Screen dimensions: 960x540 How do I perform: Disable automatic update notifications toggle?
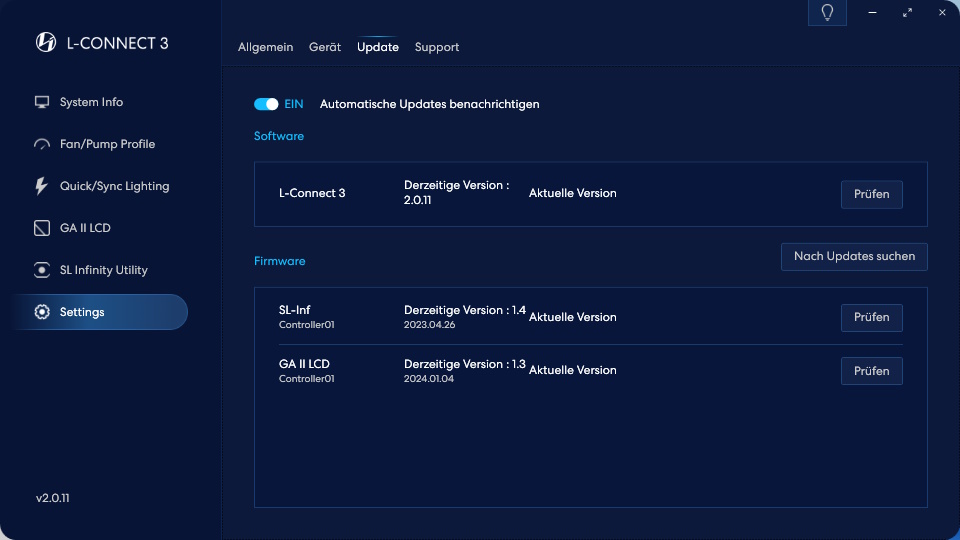tap(266, 104)
